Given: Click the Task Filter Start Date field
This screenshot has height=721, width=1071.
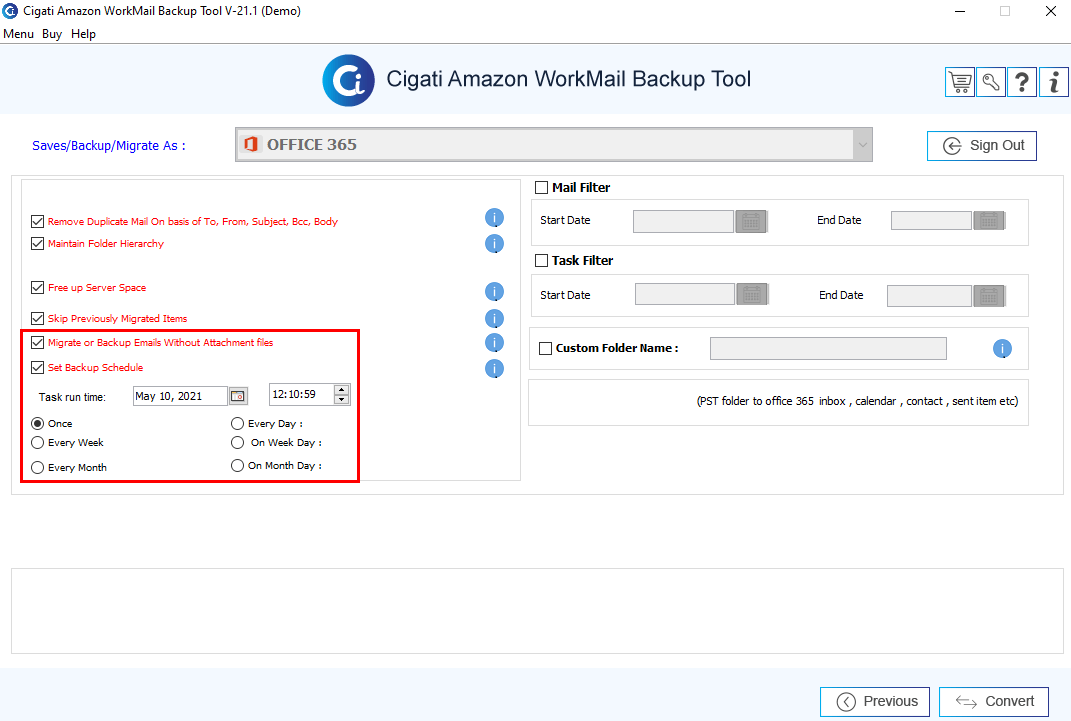Looking at the screenshot, I should point(685,294).
